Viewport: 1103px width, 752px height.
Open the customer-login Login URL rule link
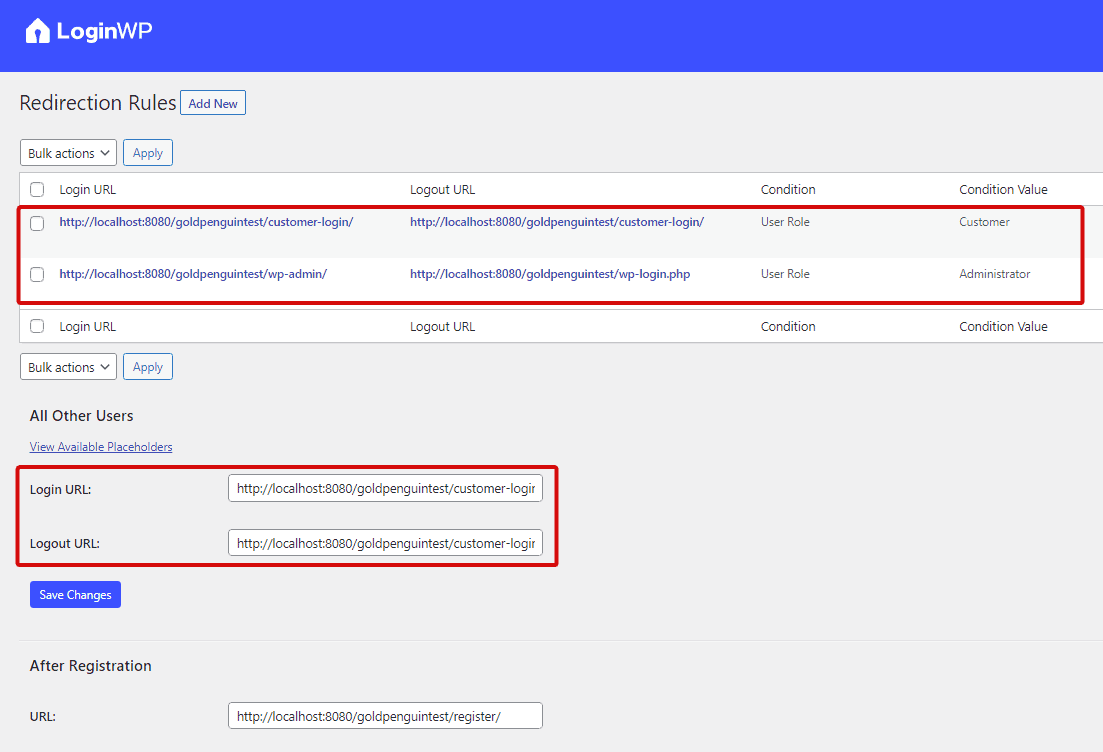206,222
